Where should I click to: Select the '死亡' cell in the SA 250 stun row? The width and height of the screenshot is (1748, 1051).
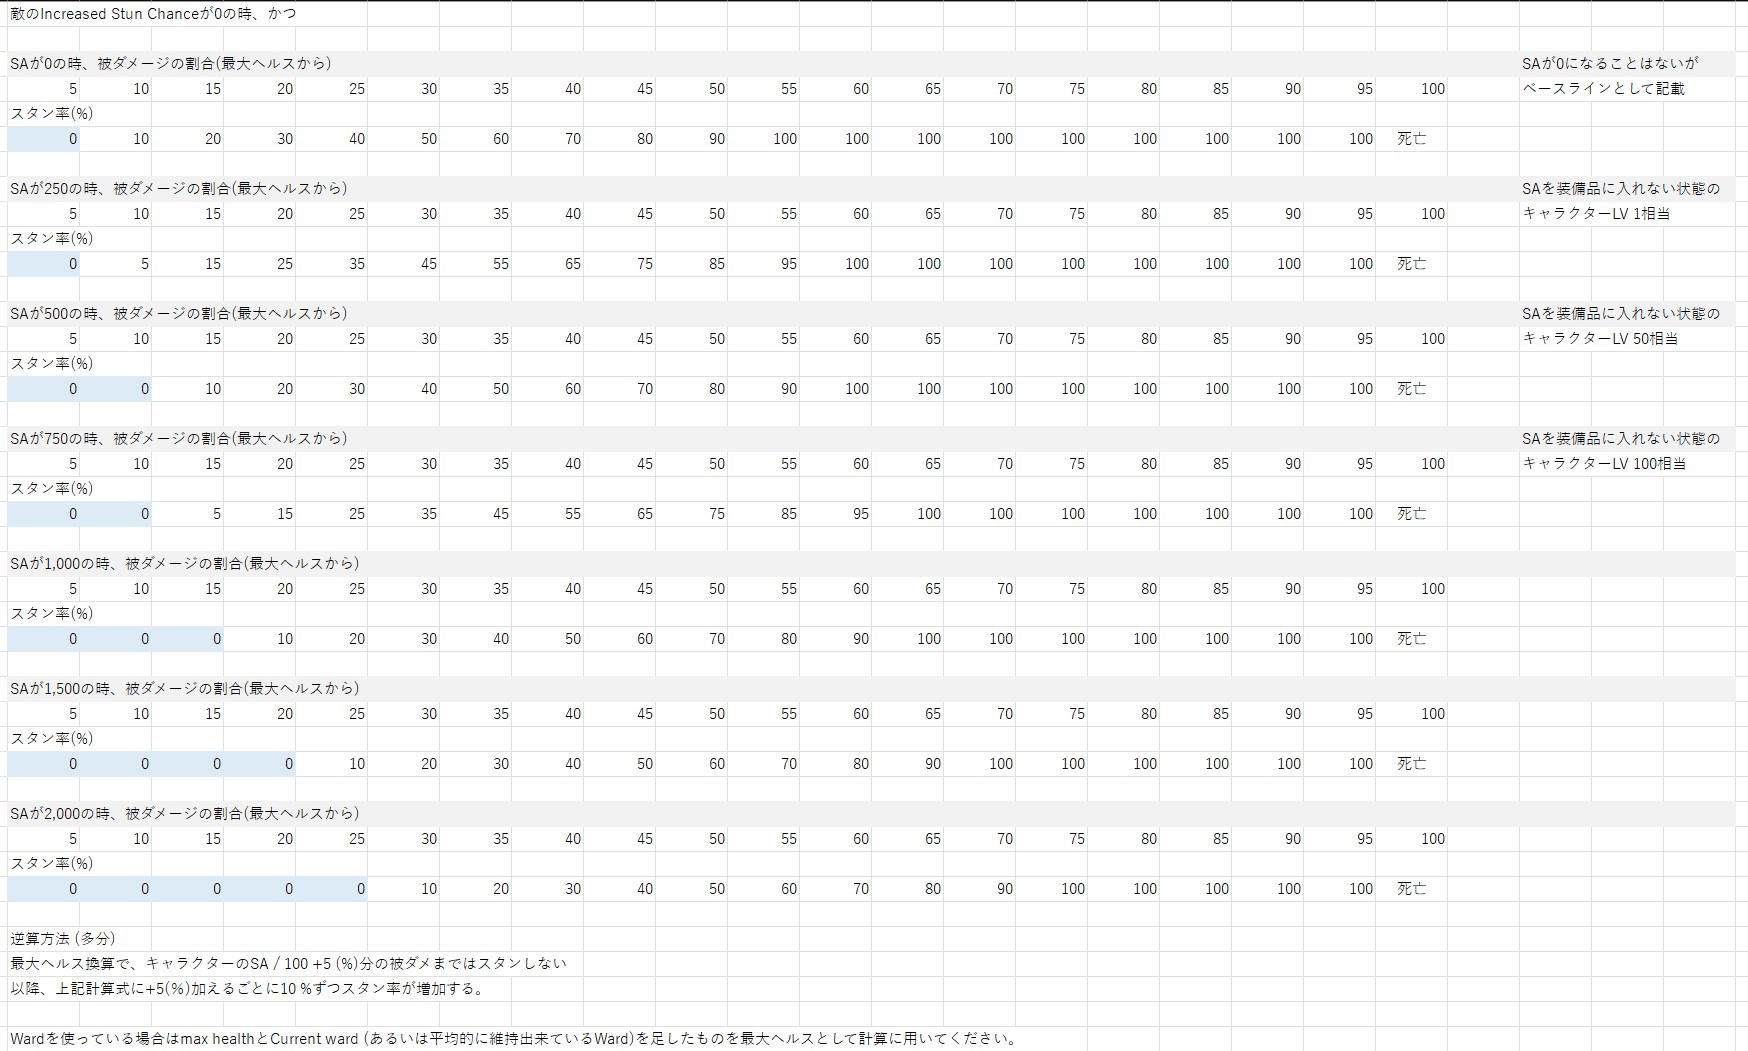[1412, 264]
